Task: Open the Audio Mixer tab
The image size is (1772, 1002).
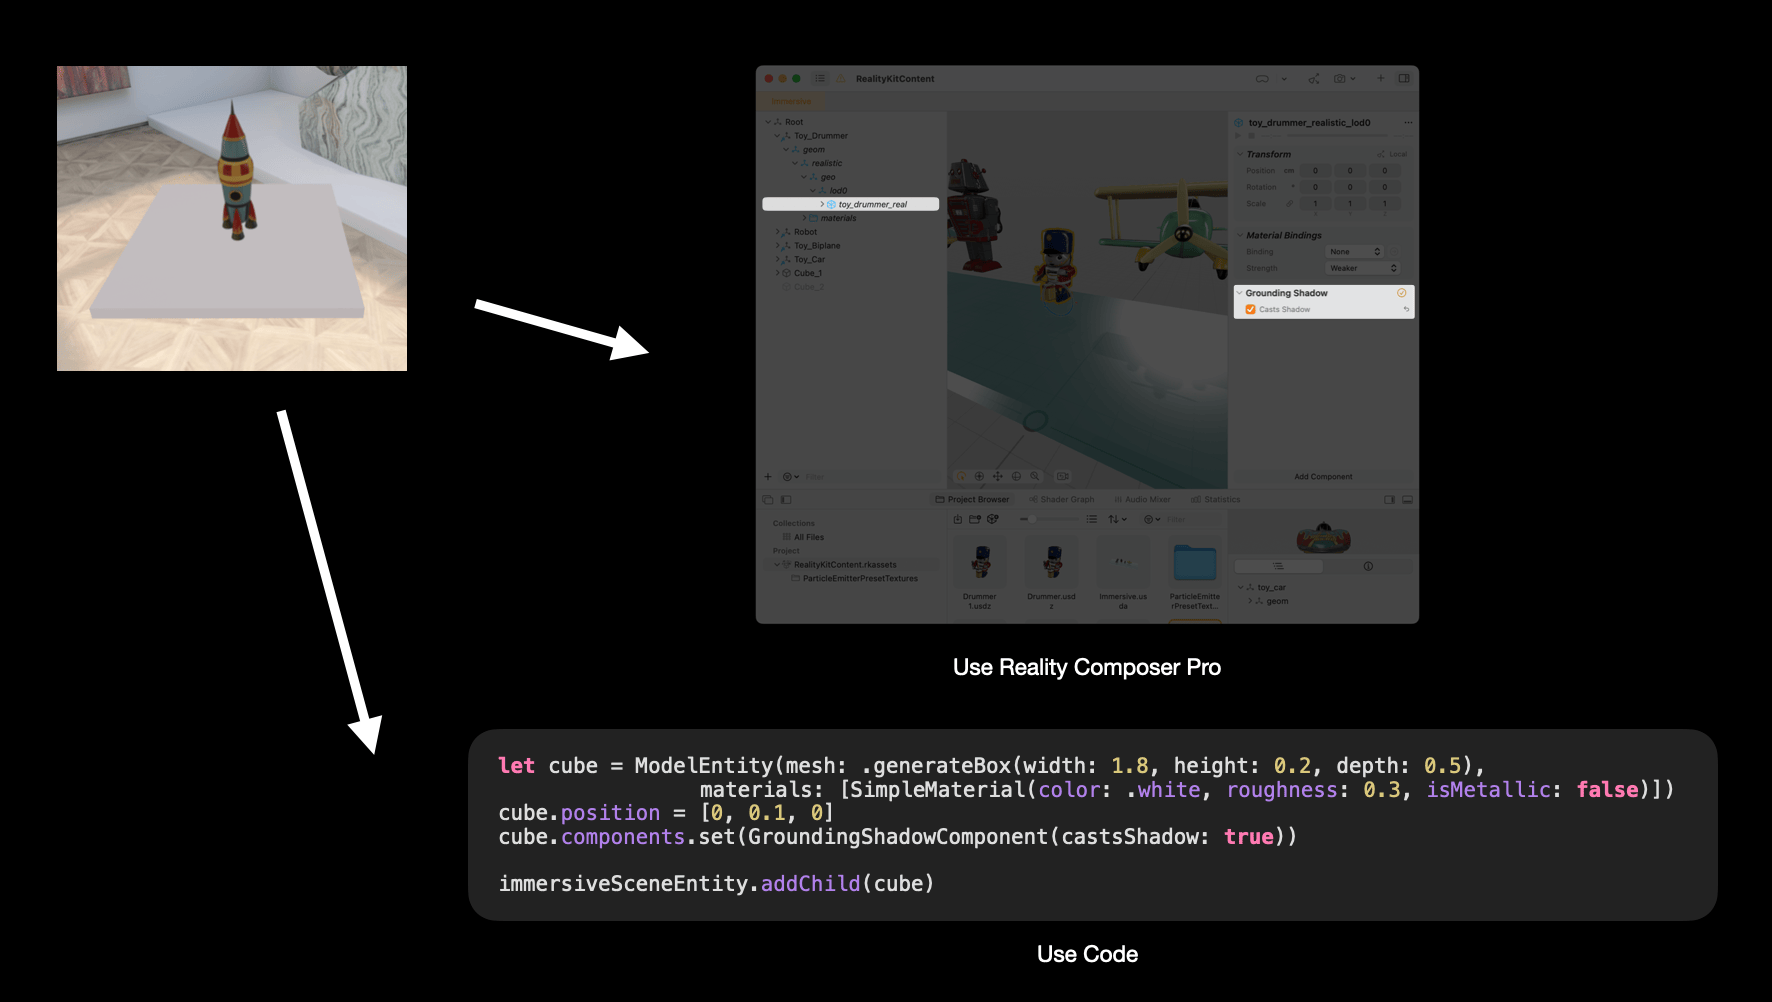Action: [1142, 500]
